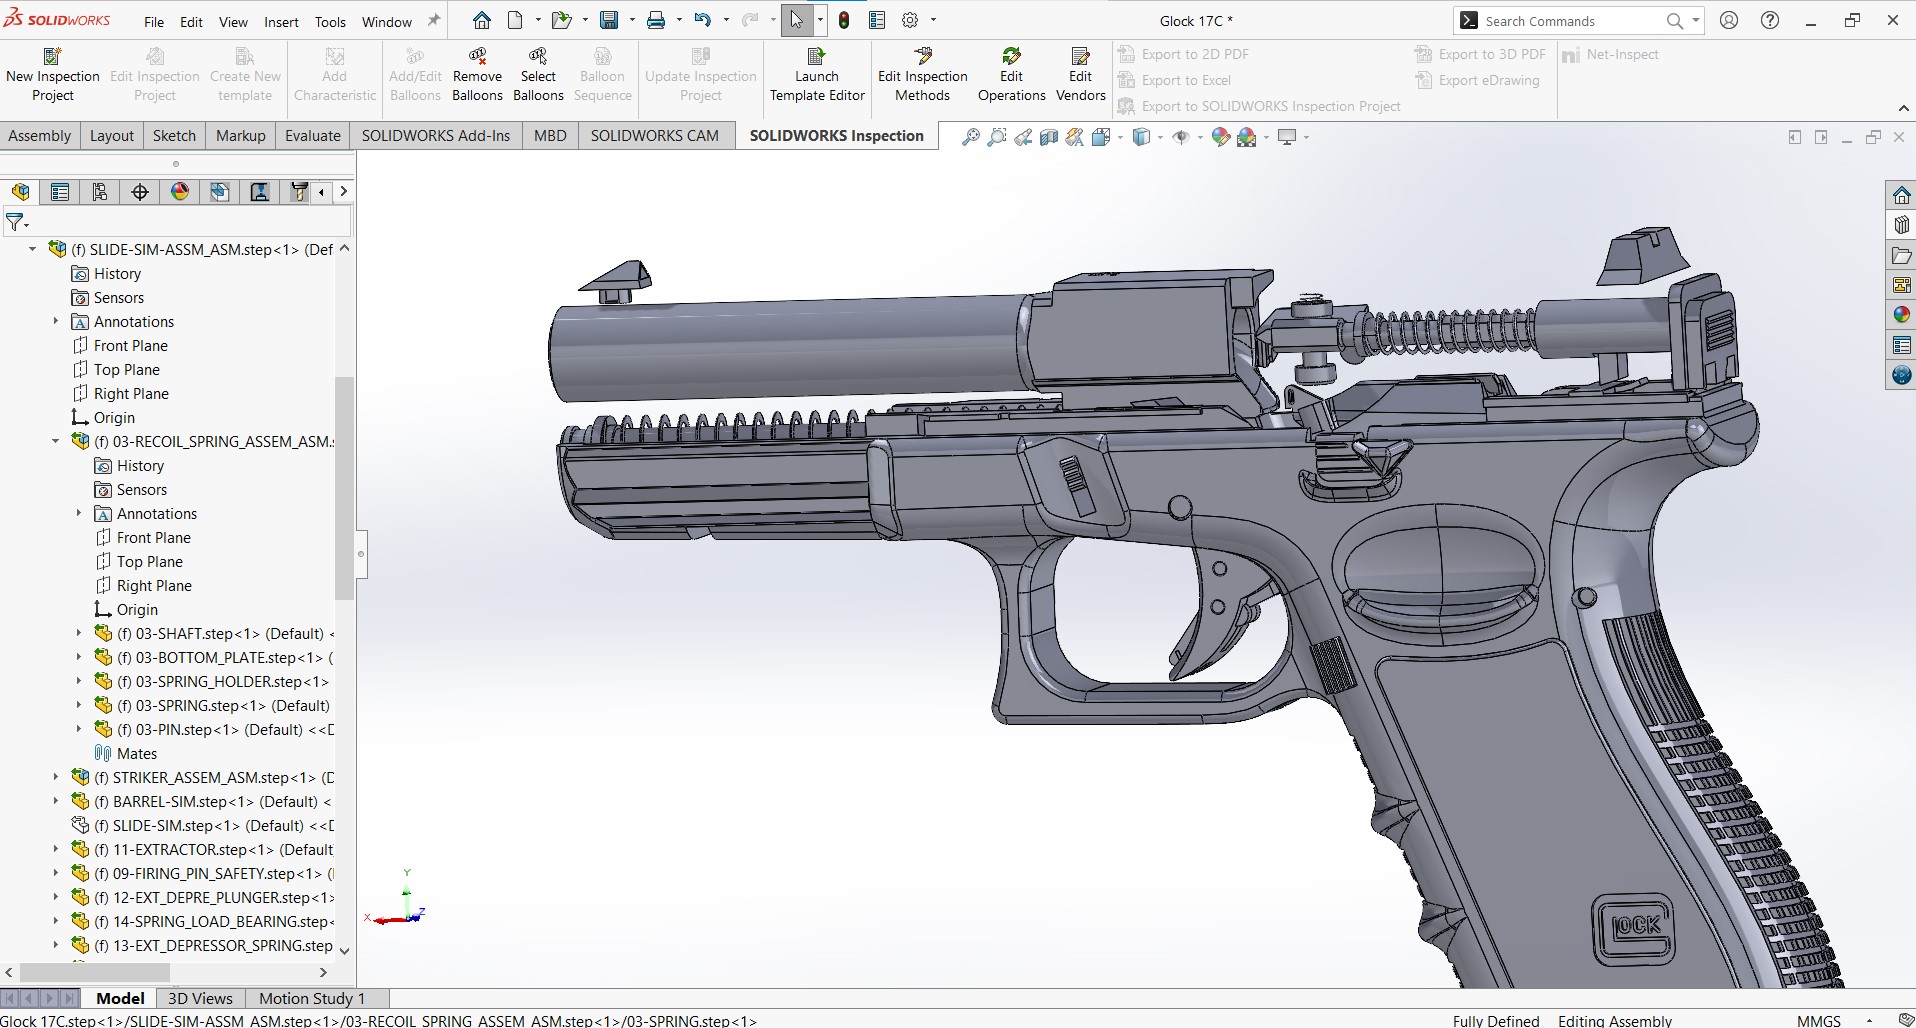This screenshot has height=1028, width=1916.
Task: Click the feature tree vertical scrollbar
Action: click(x=344, y=488)
